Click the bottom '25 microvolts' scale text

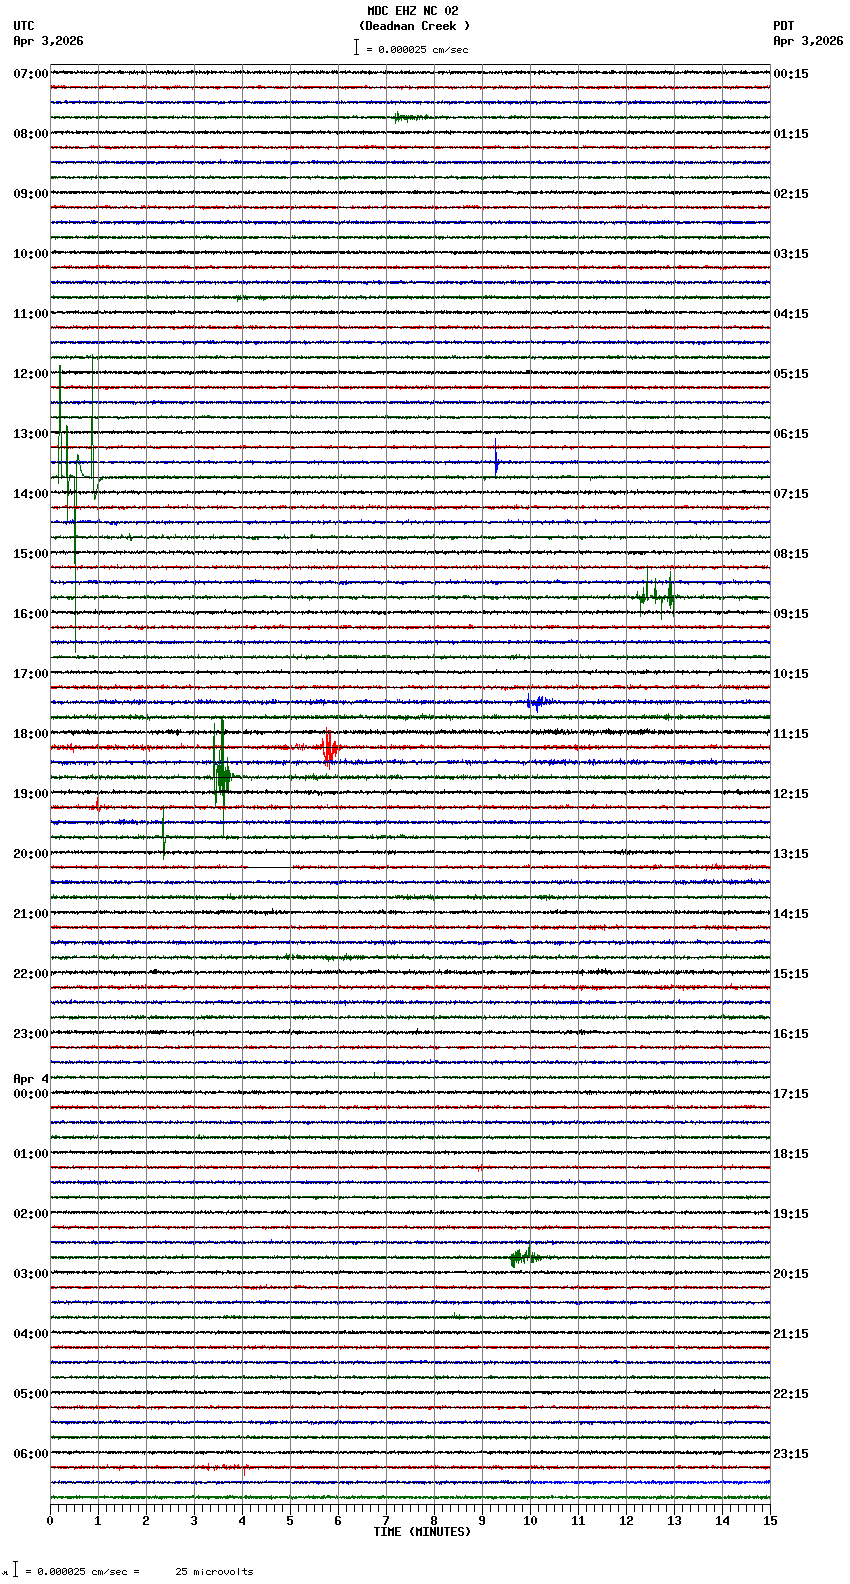214,1572
